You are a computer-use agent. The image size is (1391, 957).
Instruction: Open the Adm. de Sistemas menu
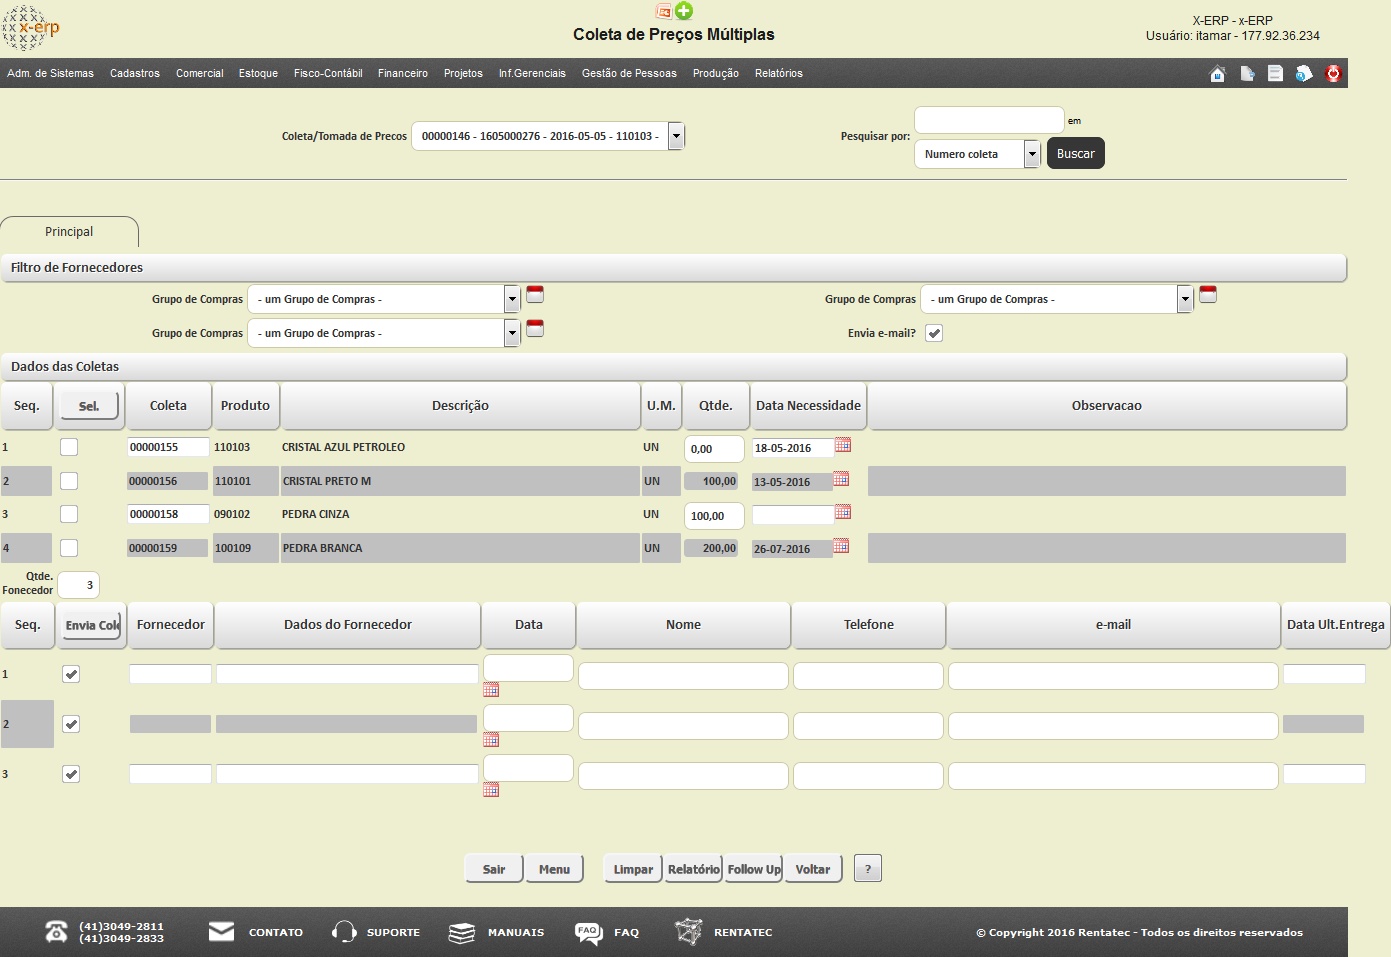click(x=50, y=73)
